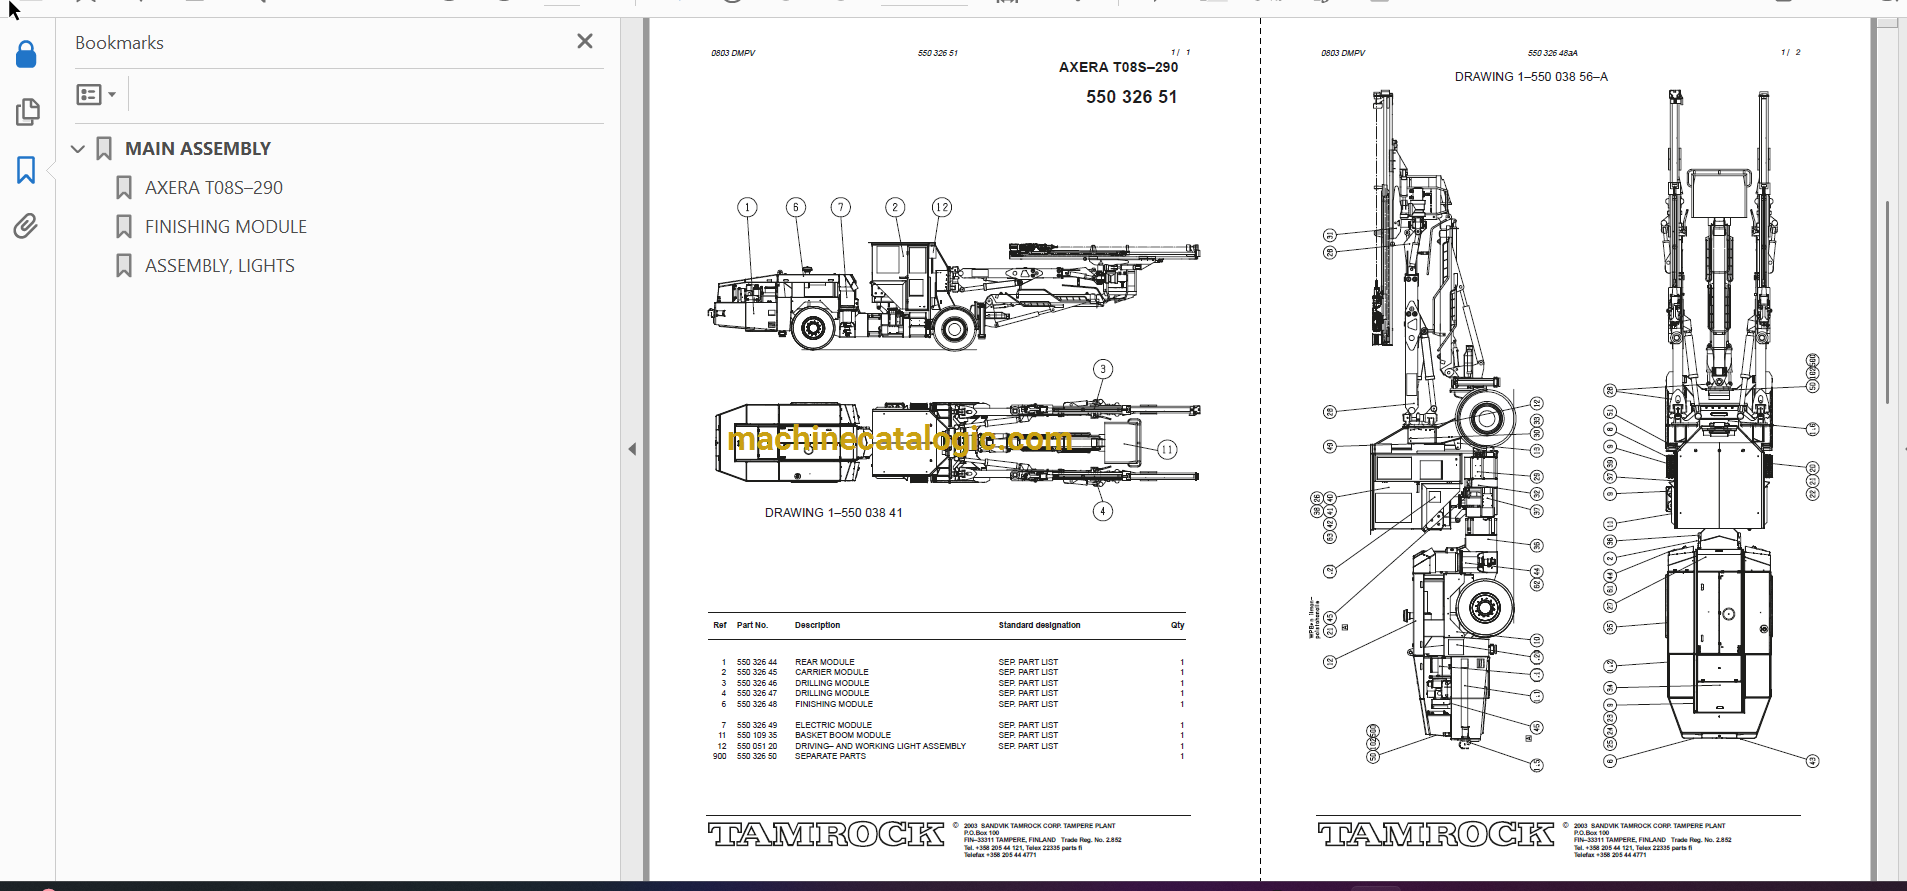This screenshot has height=891, width=1907.
Task: Click the Description column header
Action: point(817,625)
